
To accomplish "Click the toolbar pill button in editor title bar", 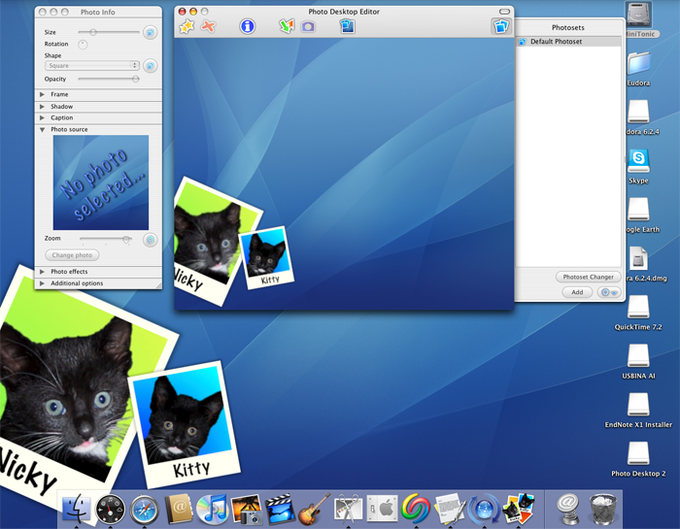I will 504,12.
